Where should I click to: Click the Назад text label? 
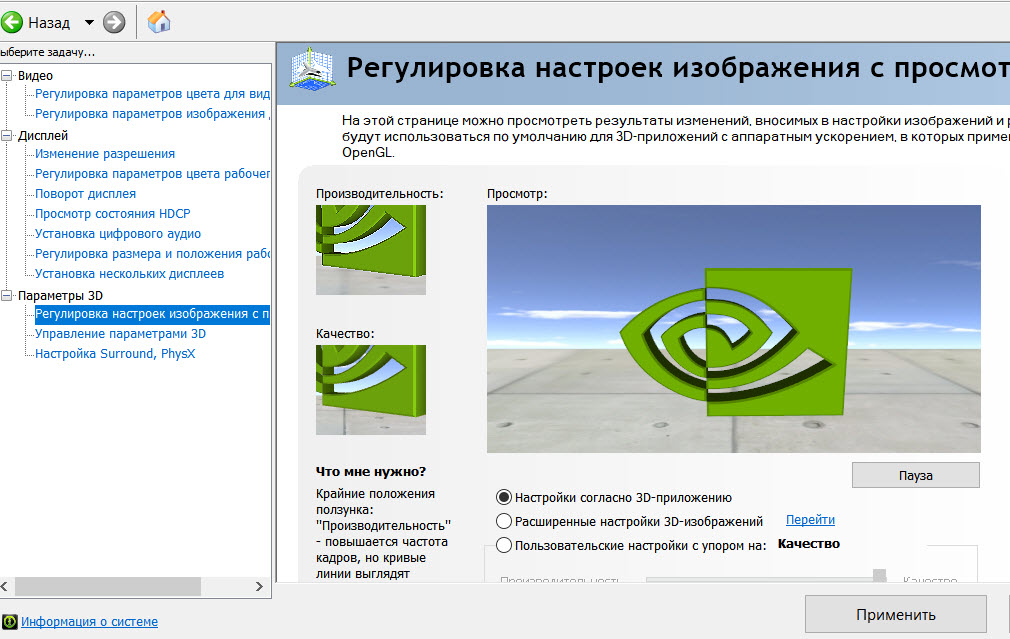[x=49, y=23]
